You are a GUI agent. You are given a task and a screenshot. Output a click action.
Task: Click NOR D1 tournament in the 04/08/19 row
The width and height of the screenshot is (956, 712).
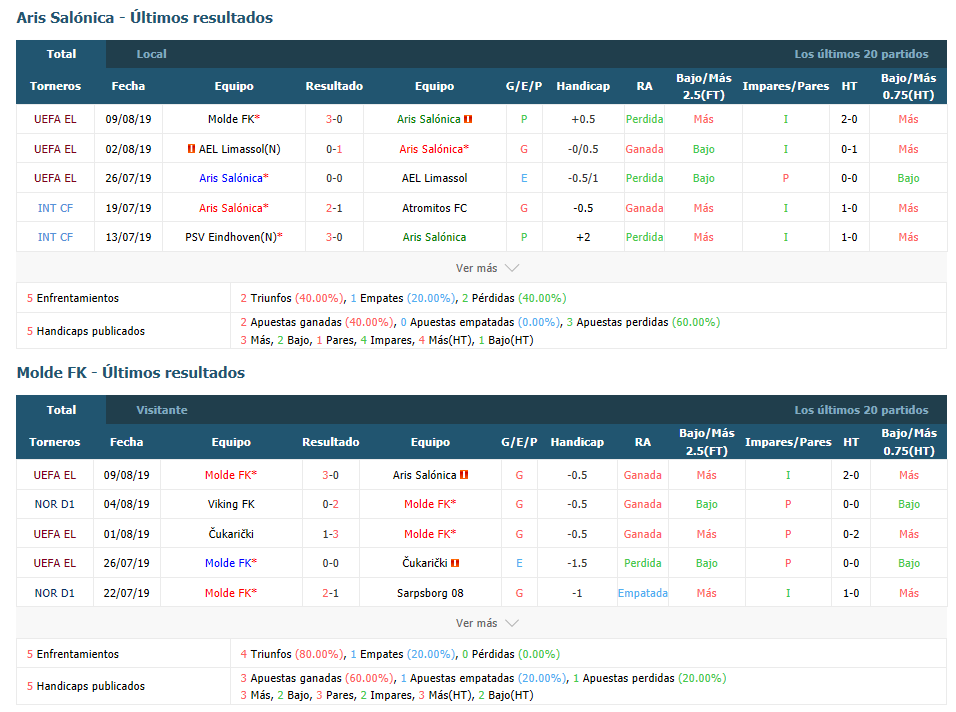[x=55, y=504]
